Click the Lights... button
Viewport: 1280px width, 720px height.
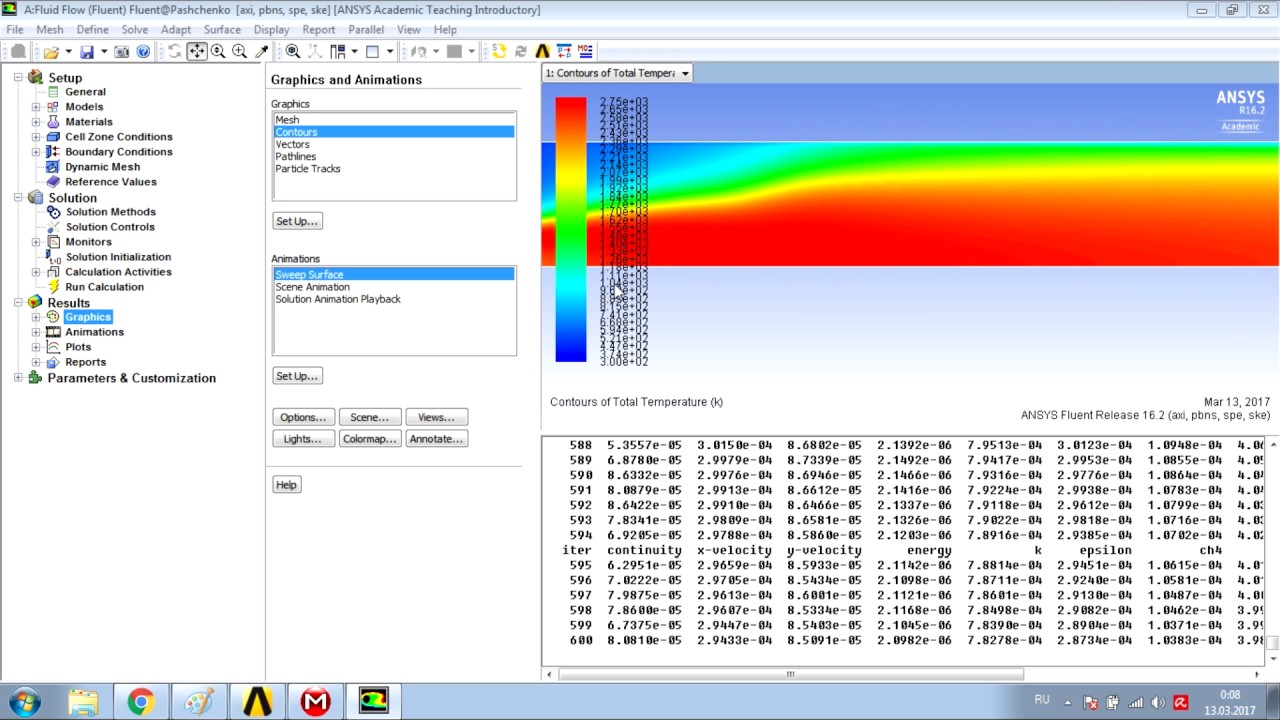[302, 439]
